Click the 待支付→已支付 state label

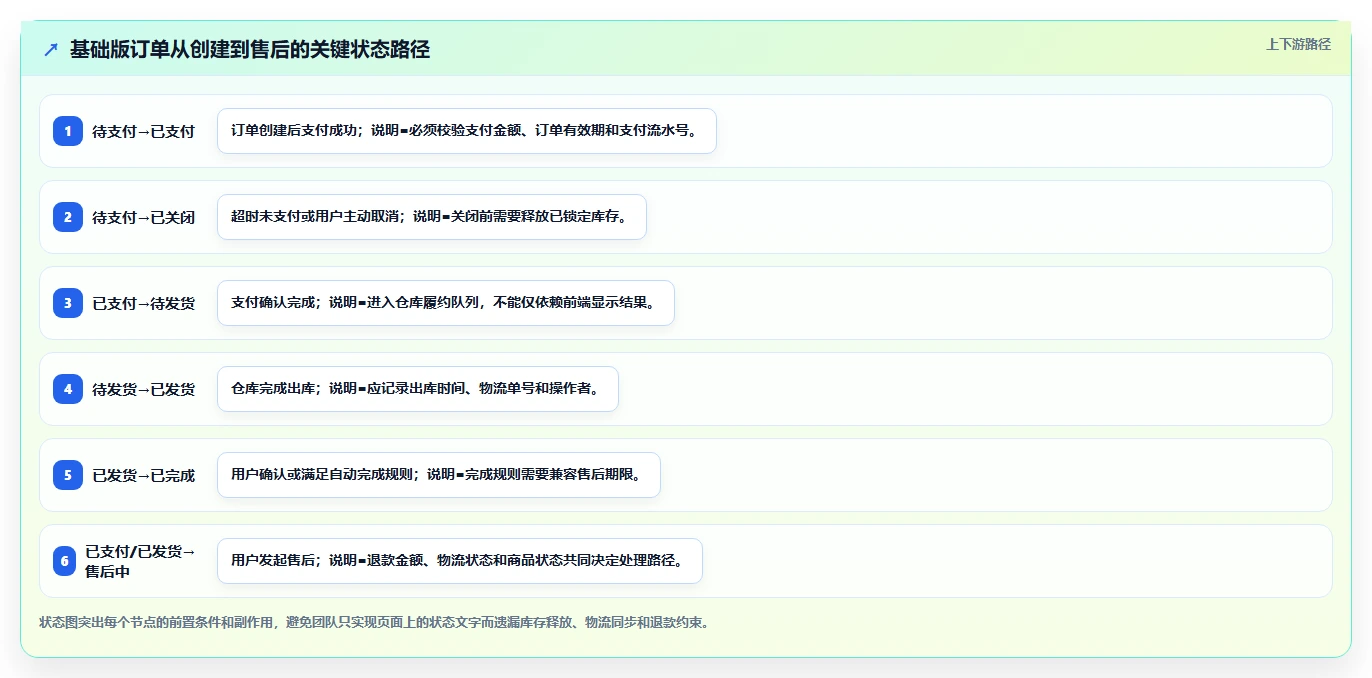click(144, 131)
